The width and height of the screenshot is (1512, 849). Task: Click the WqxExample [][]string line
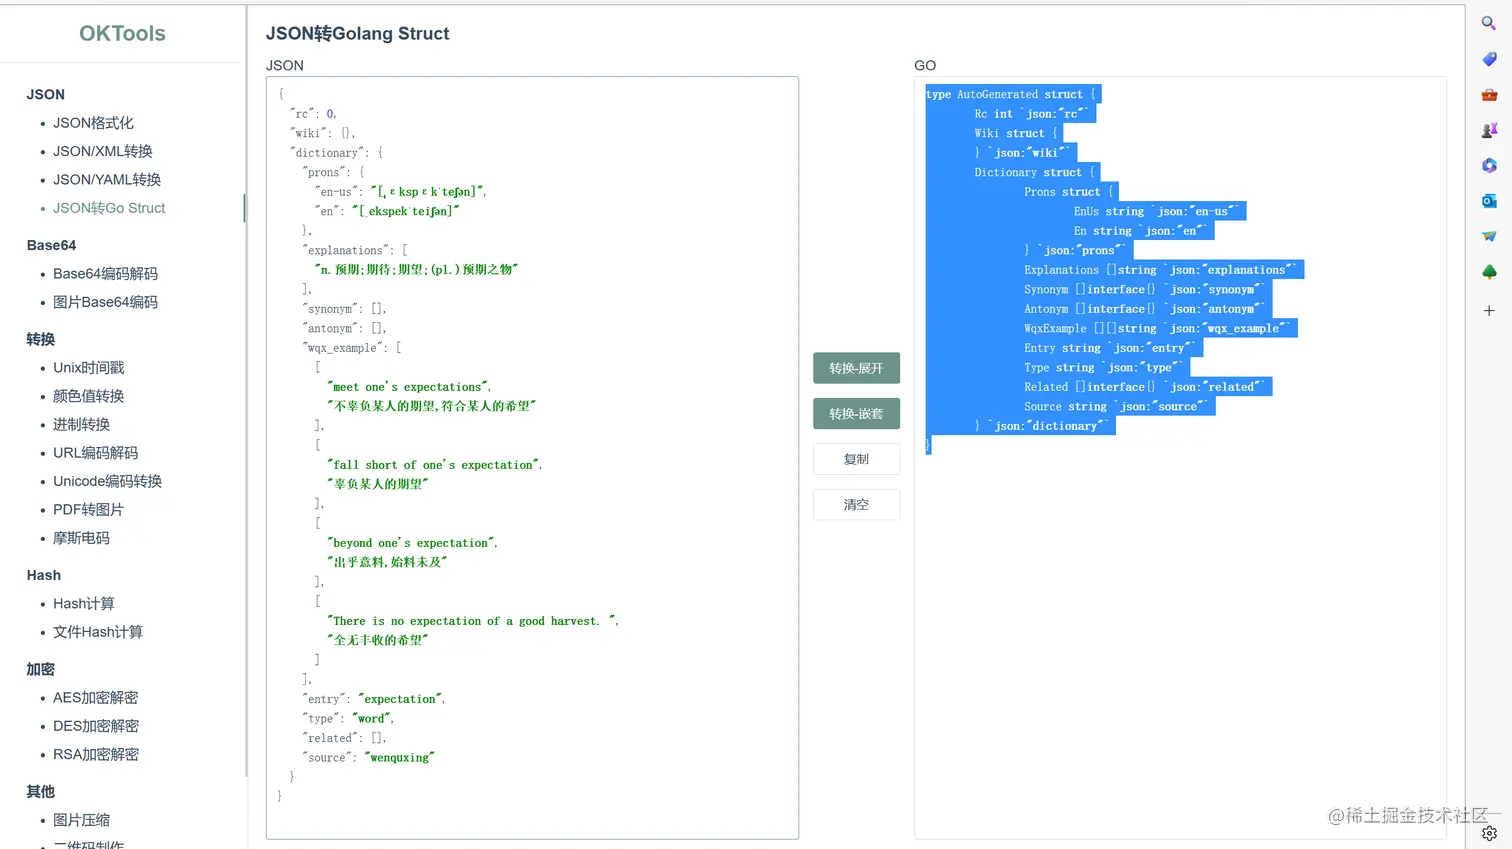pyautogui.click(x=1160, y=328)
